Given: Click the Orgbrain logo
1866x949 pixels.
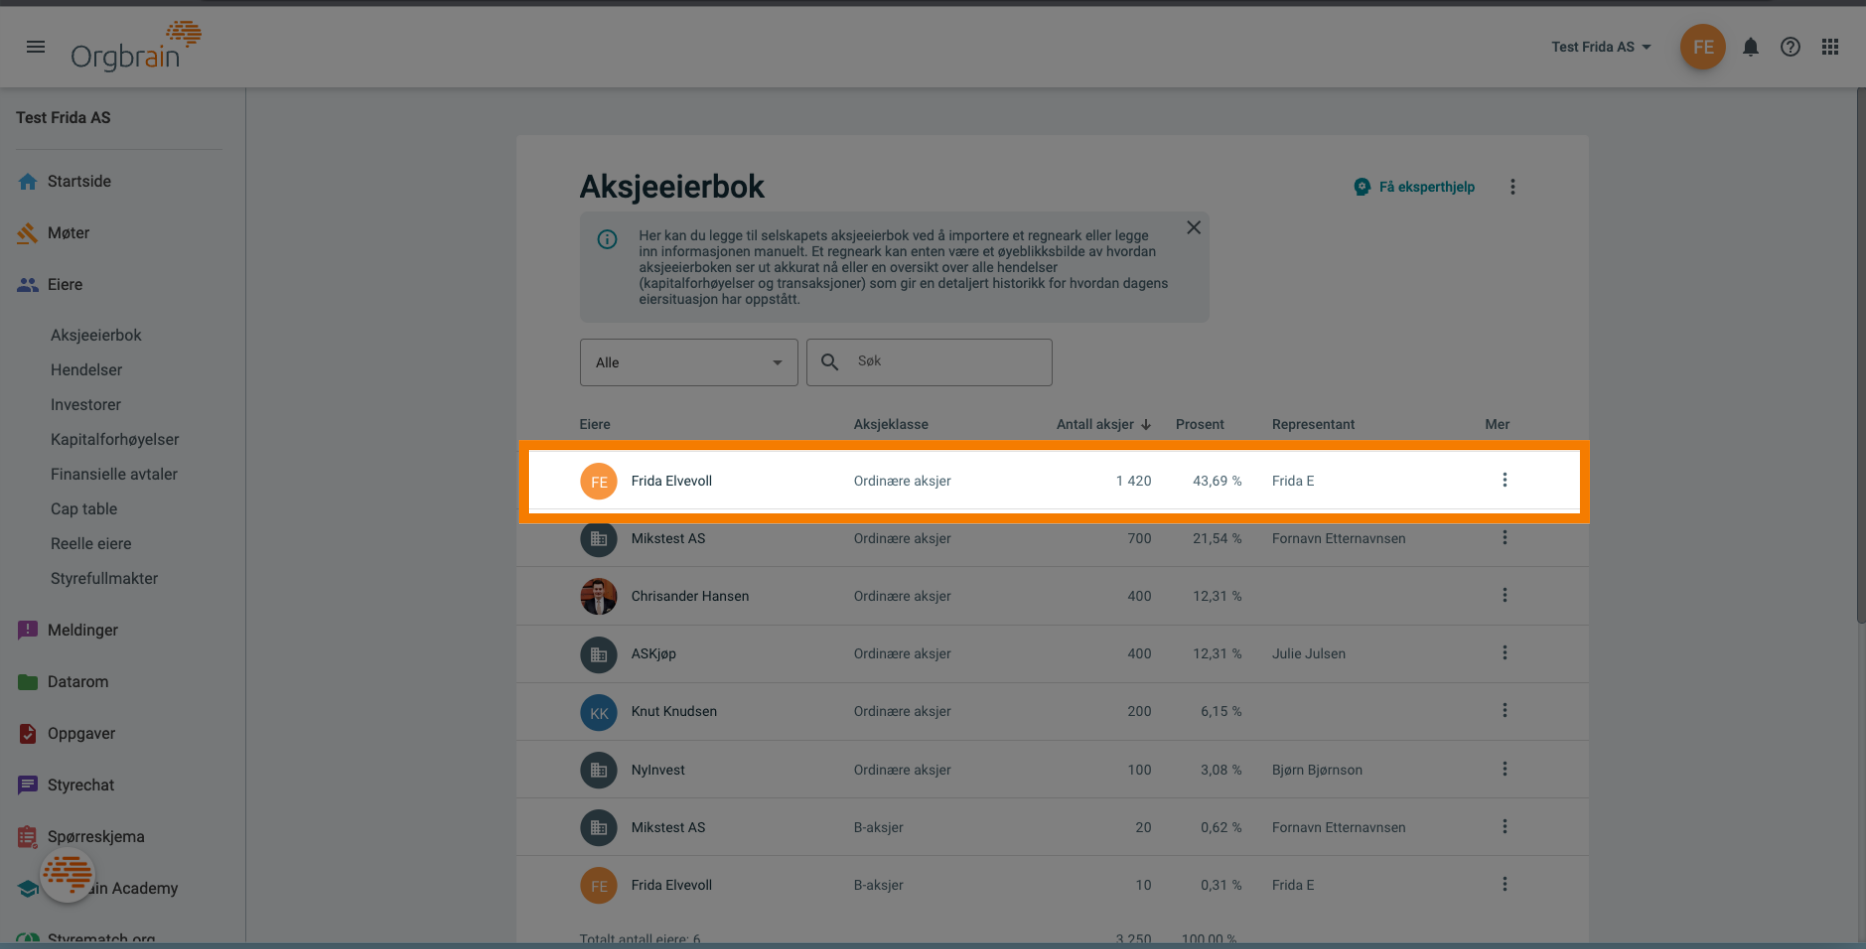Looking at the screenshot, I should click(136, 46).
